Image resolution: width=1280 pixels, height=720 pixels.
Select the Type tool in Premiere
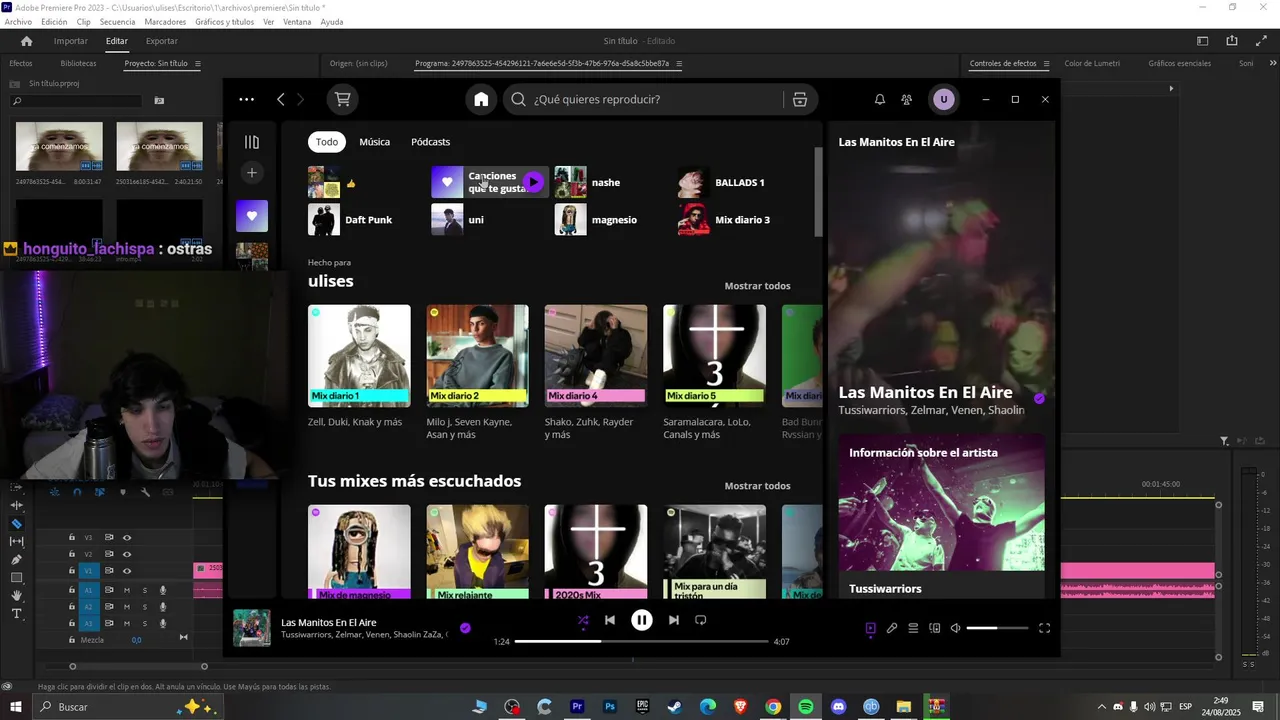pos(16,614)
